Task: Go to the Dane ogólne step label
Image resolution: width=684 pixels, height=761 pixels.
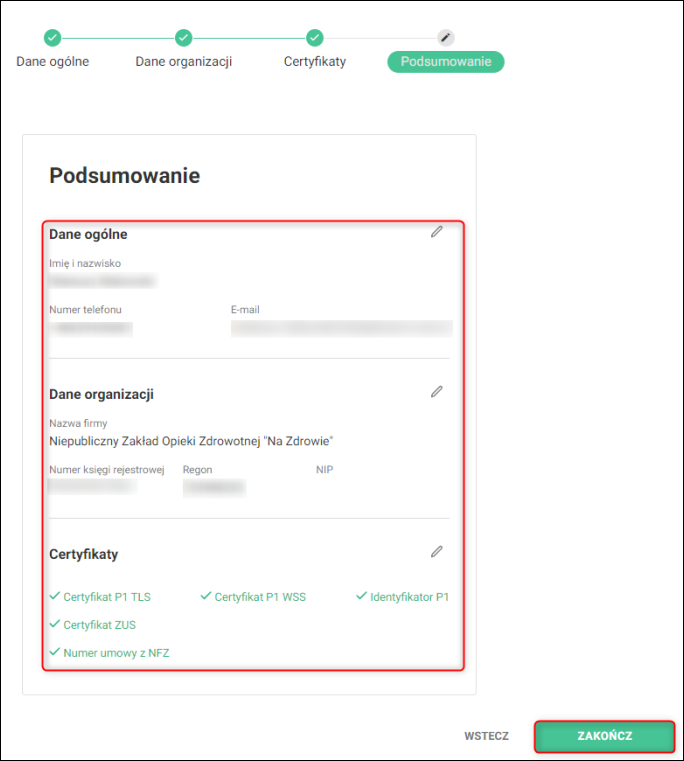Action: click(52, 62)
